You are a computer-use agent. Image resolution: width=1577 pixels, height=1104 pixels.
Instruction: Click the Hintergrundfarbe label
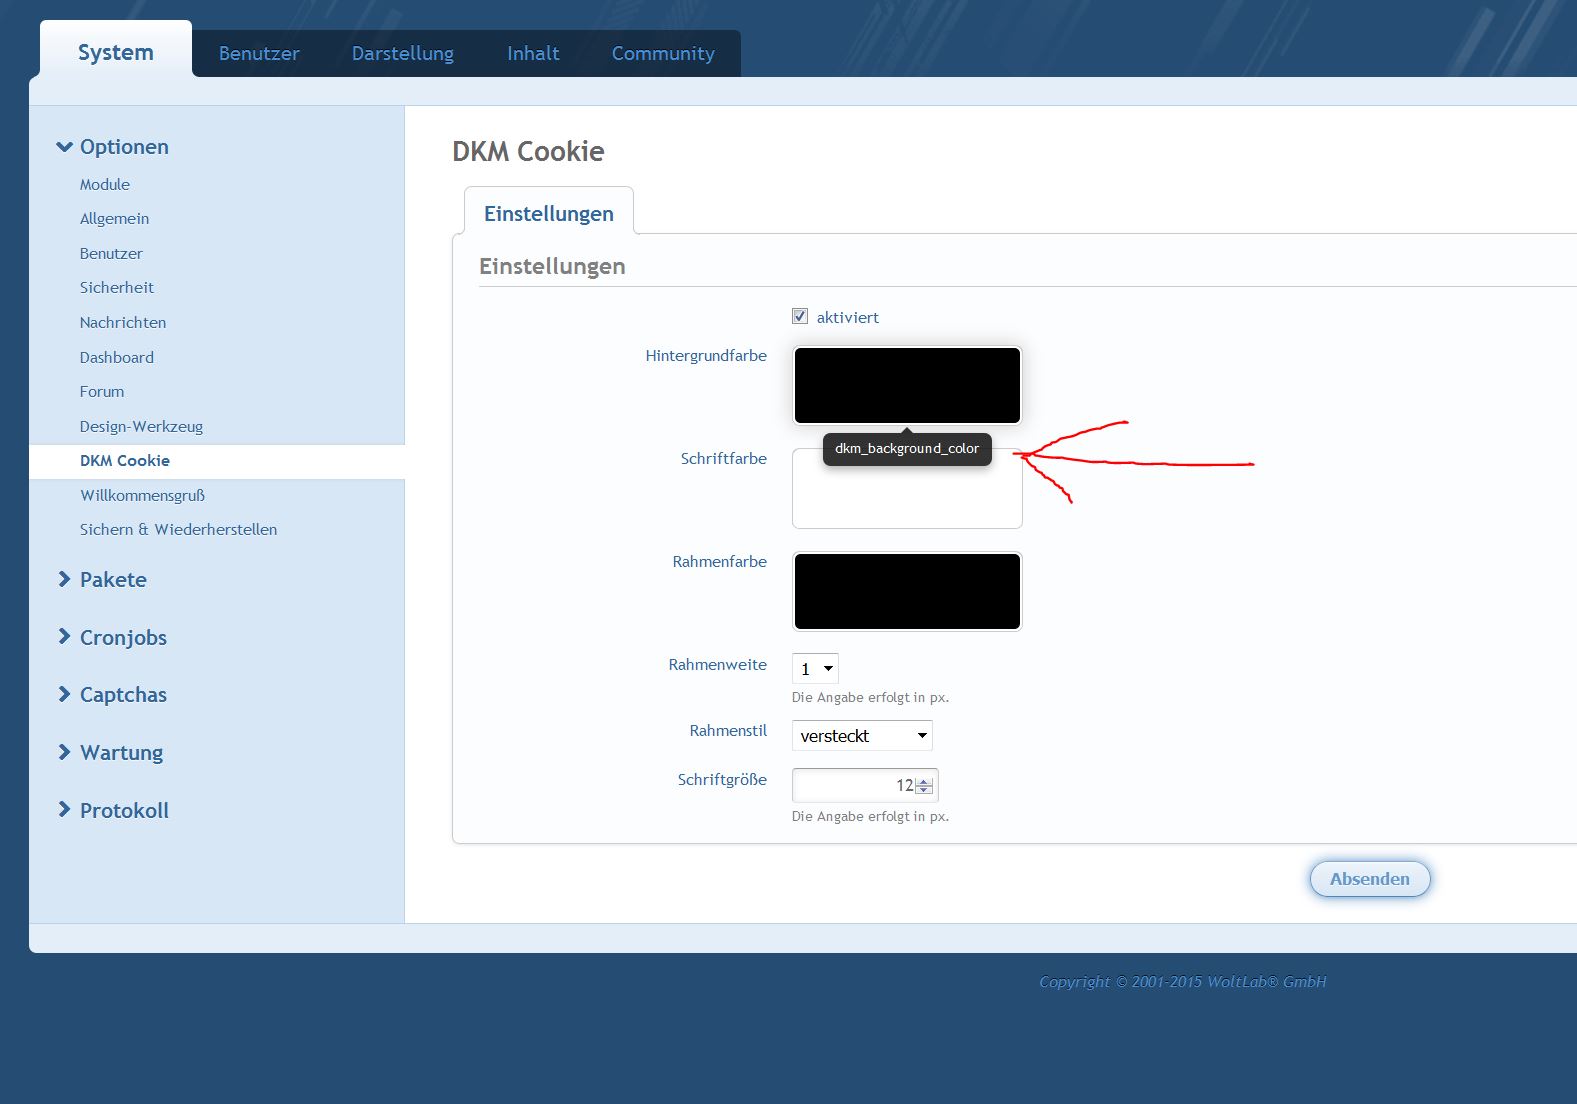pos(706,356)
